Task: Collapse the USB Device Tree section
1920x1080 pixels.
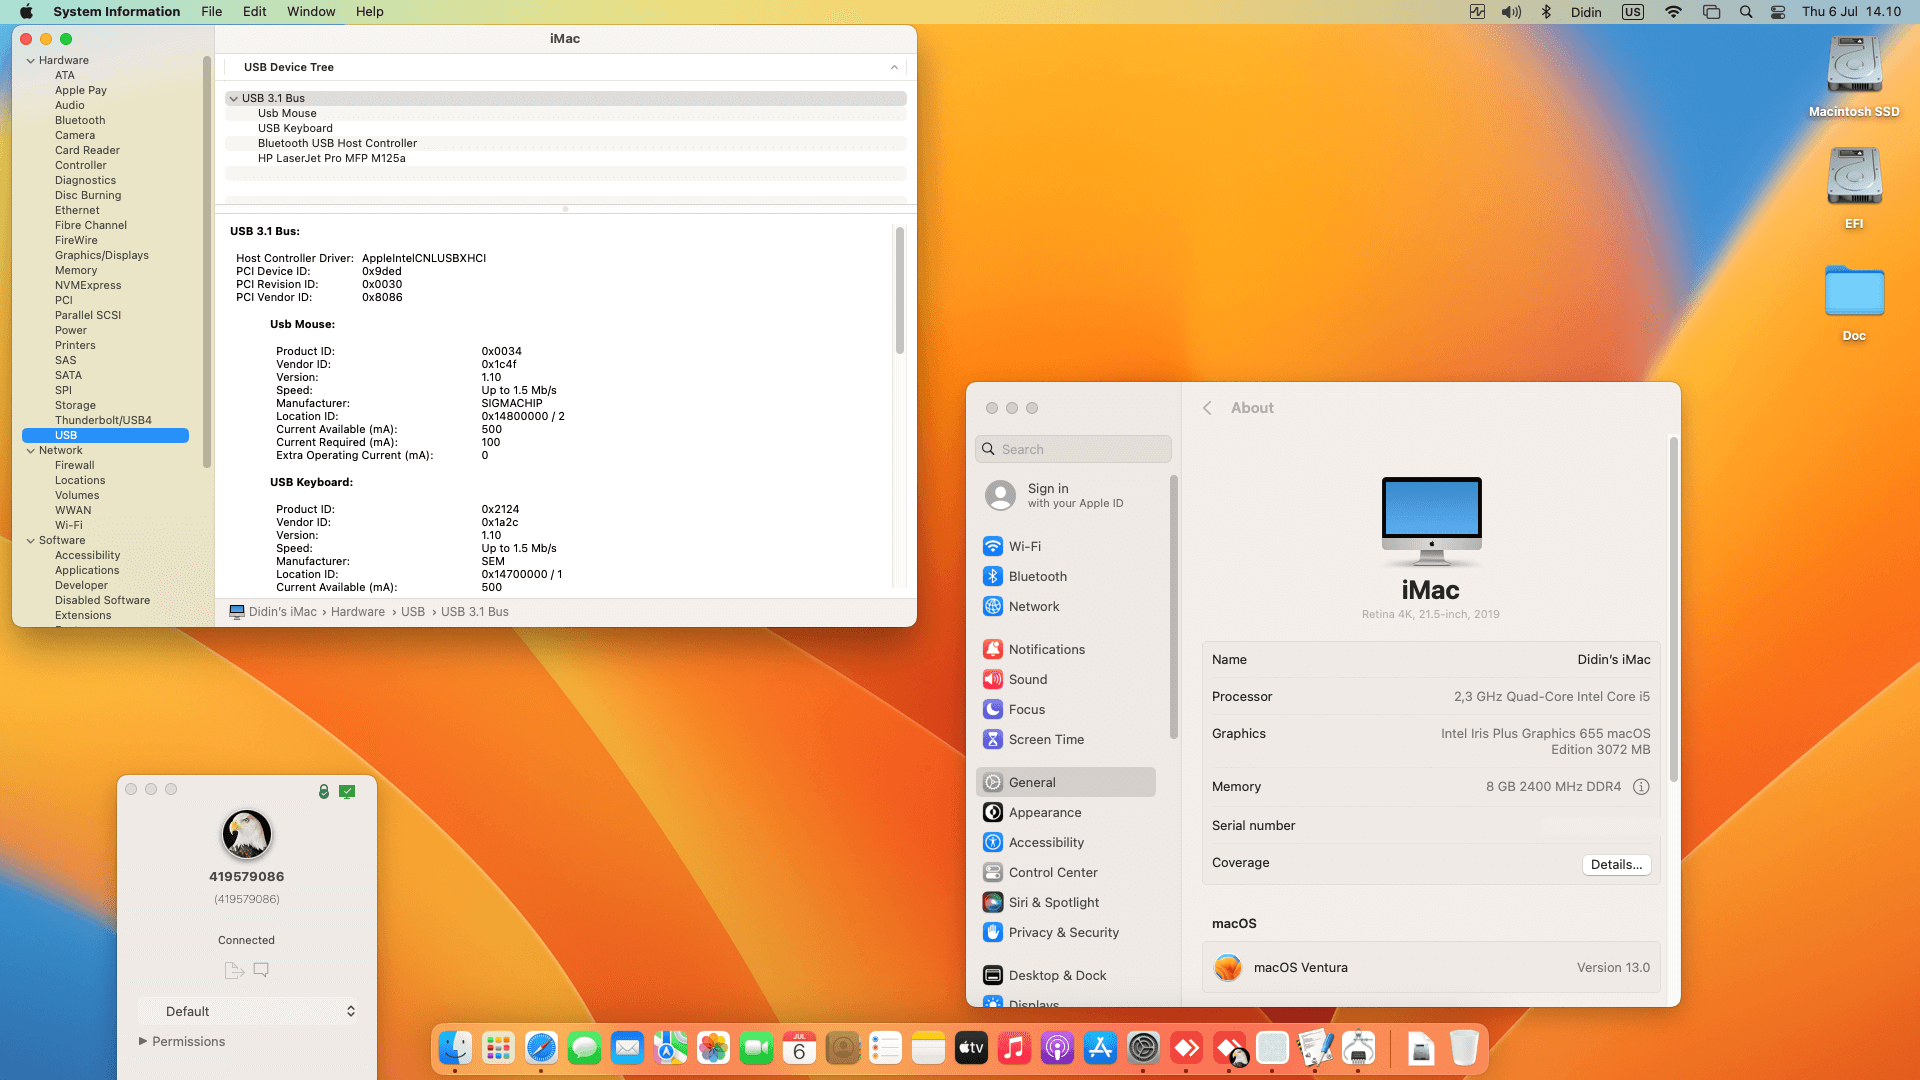Action: (895, 67)
